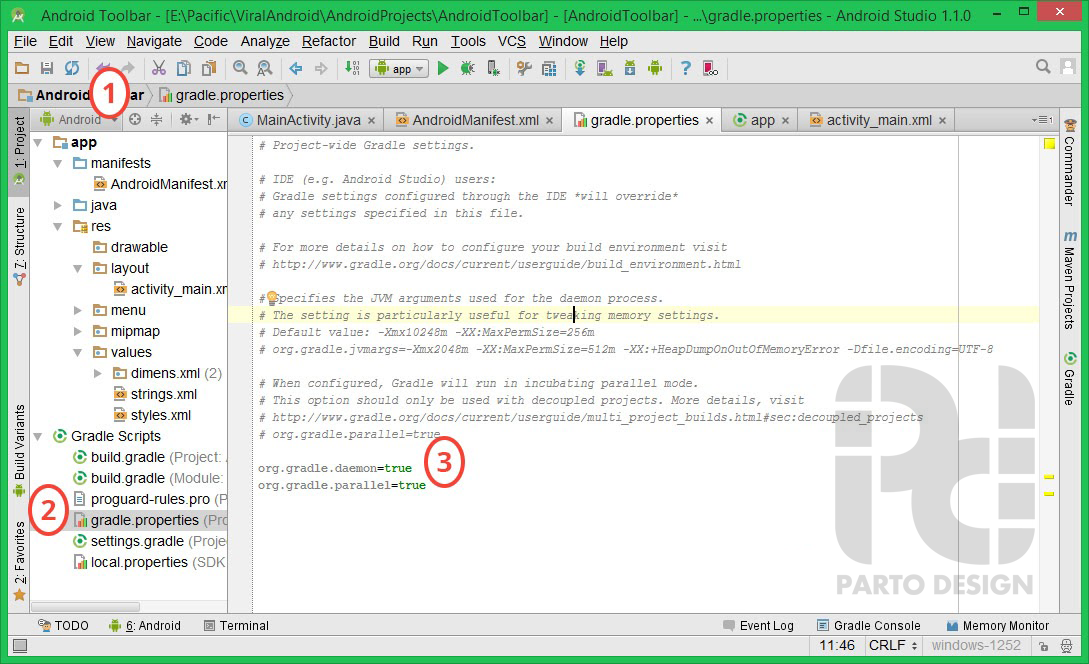Click the Collapse All icon in Project panel

click(157, 119)
